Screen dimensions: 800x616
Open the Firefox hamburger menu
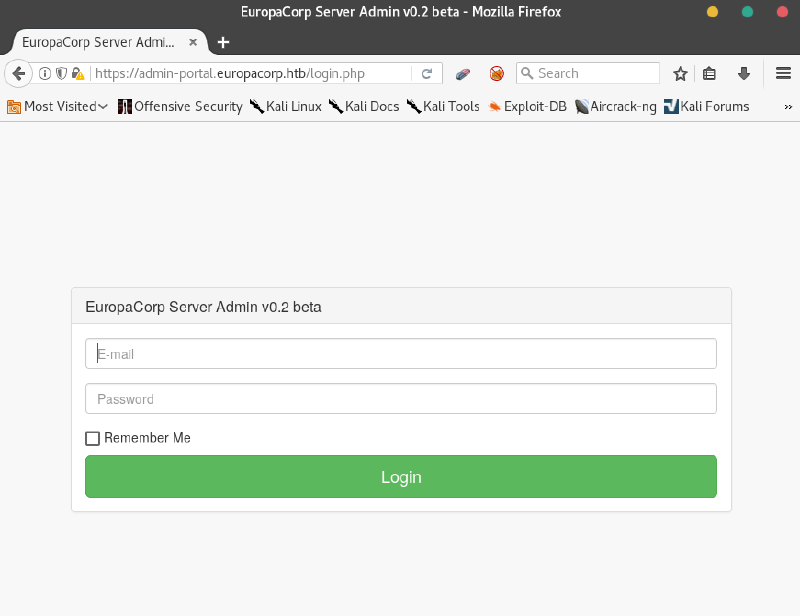click(x=783, y=73)
